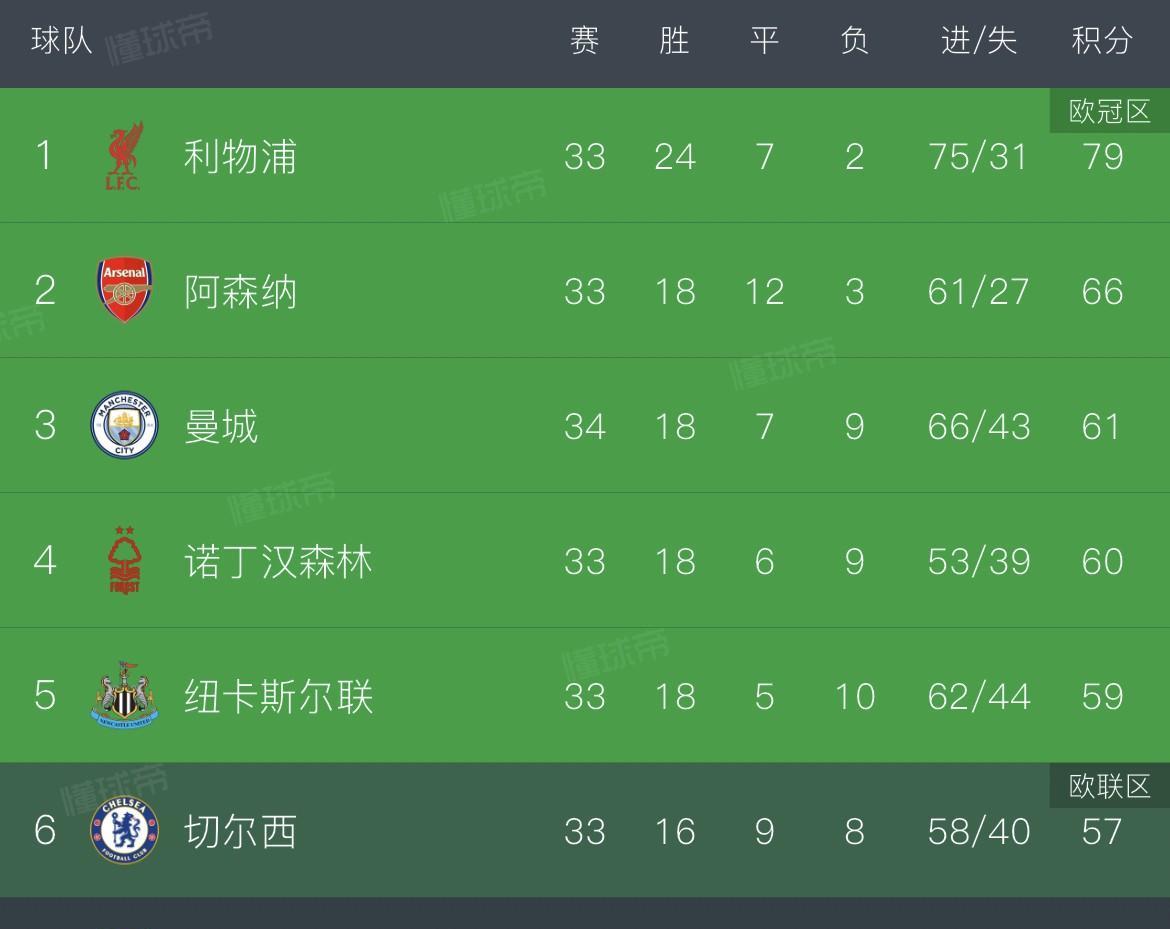Click the 欧冠区 zone label
The height and width of the screenshot is (929, 1170).
(1110, 111)
